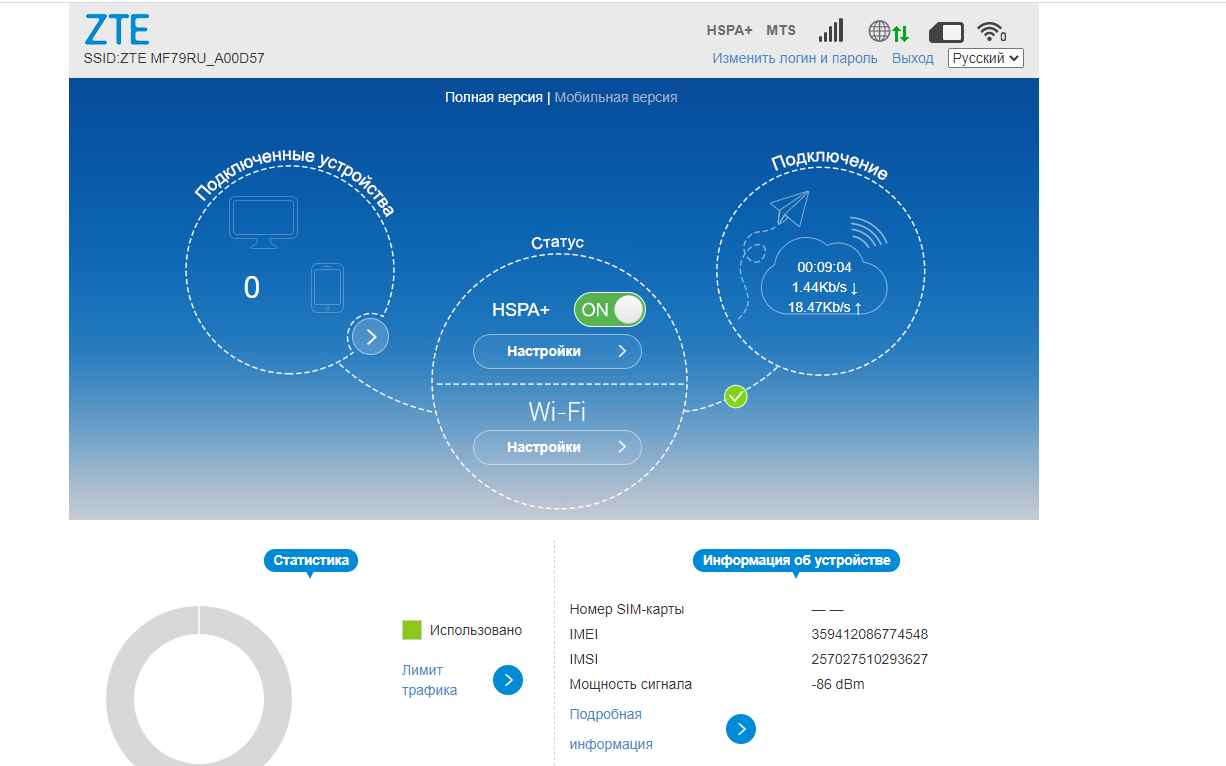Click the smartphone icon in connected devices
1226x766 pixels.
point(327,288)
